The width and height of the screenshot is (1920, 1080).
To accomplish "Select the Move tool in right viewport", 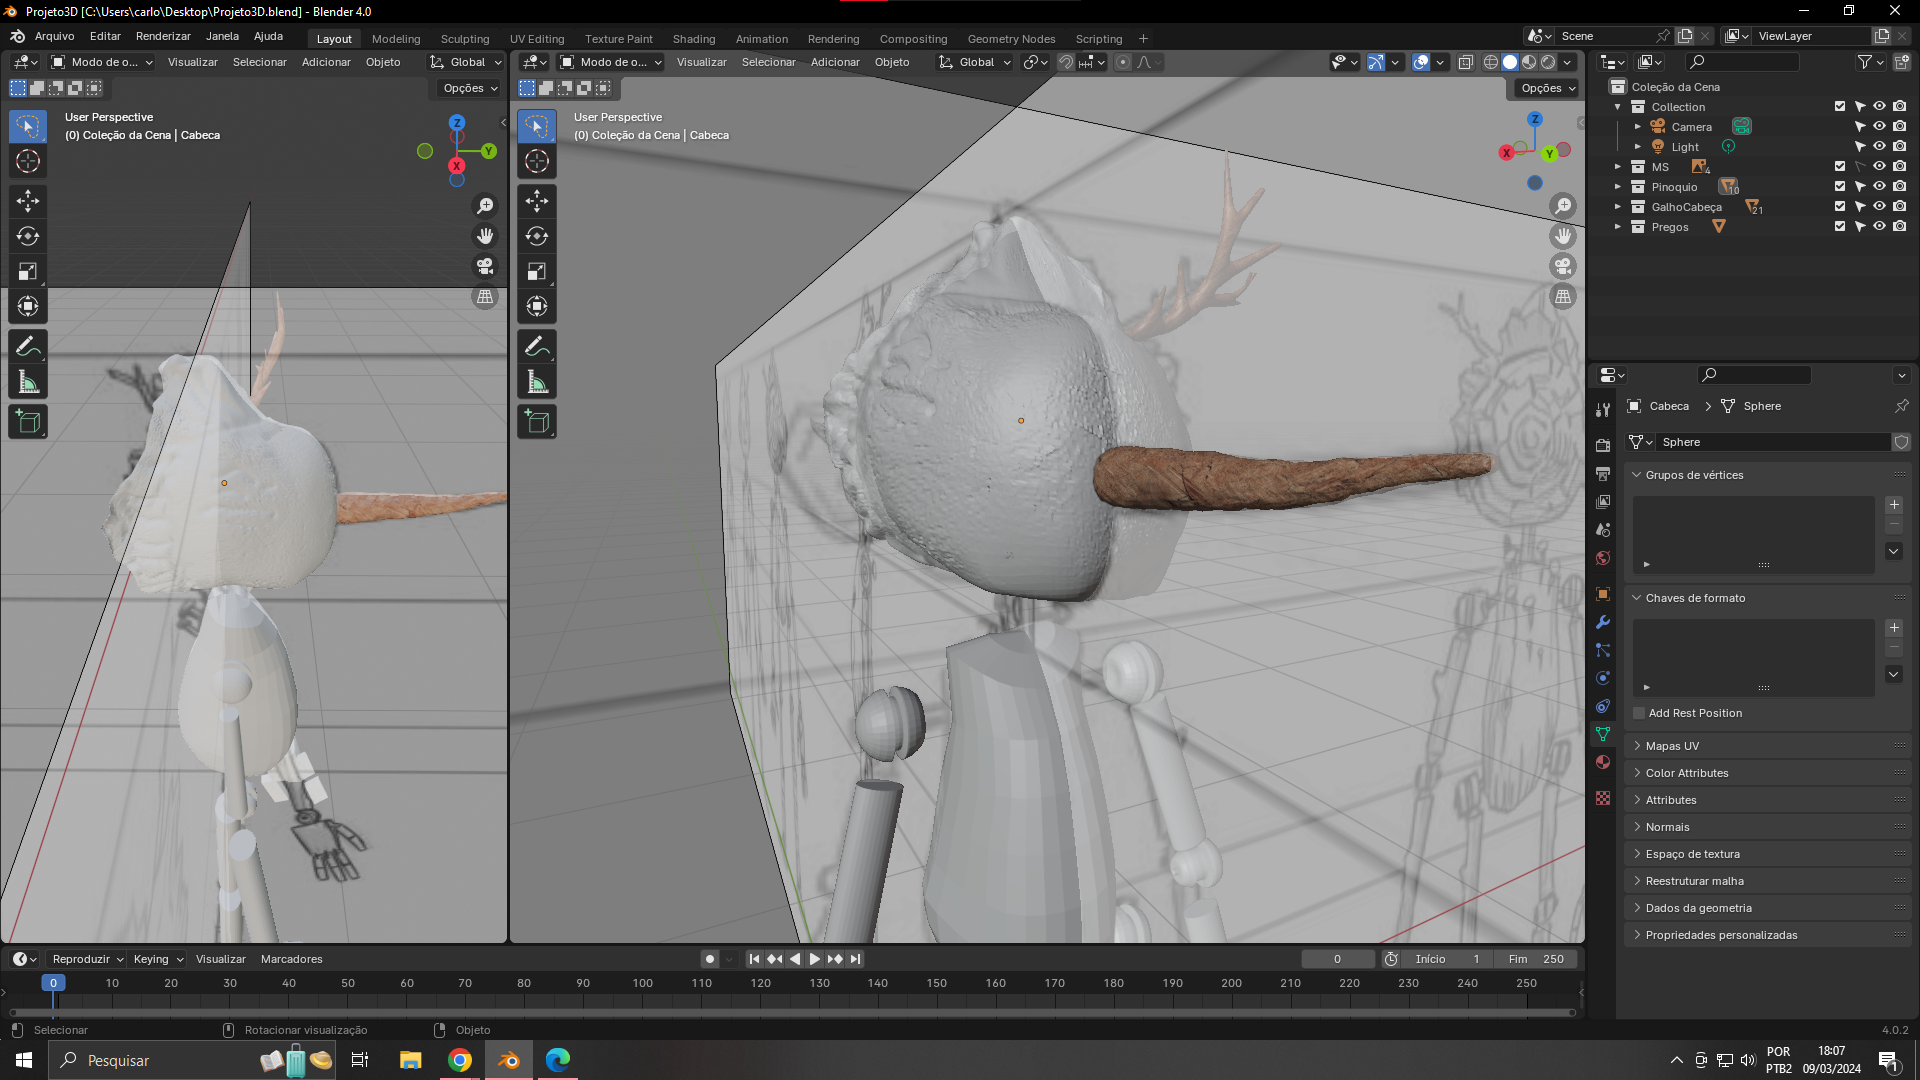I will [537, 201].
